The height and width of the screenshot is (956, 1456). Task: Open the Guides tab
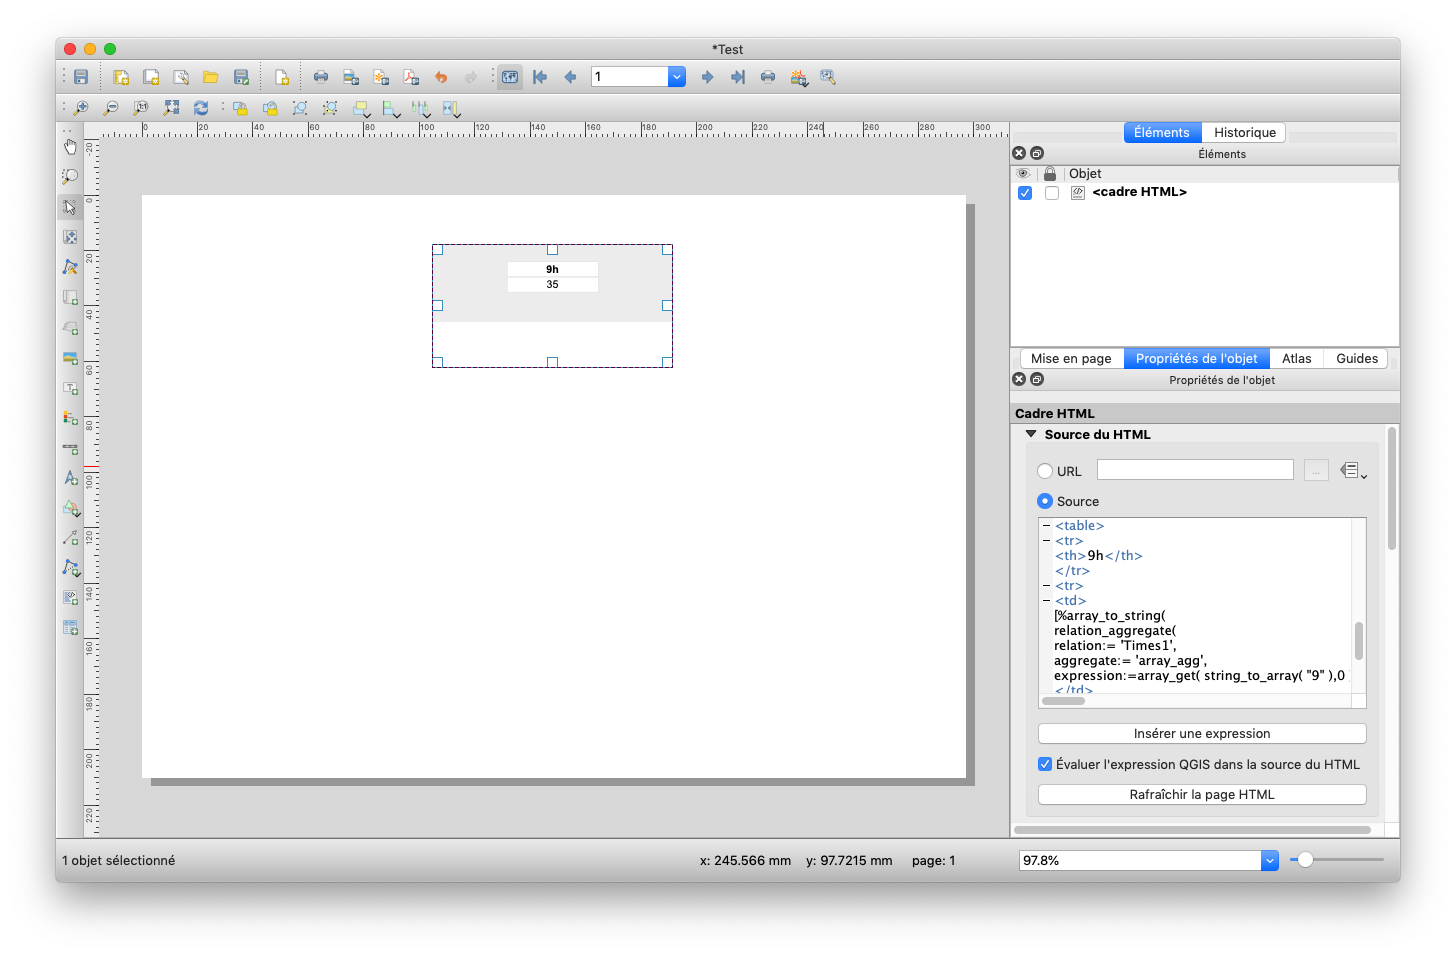pos(1357,358)
